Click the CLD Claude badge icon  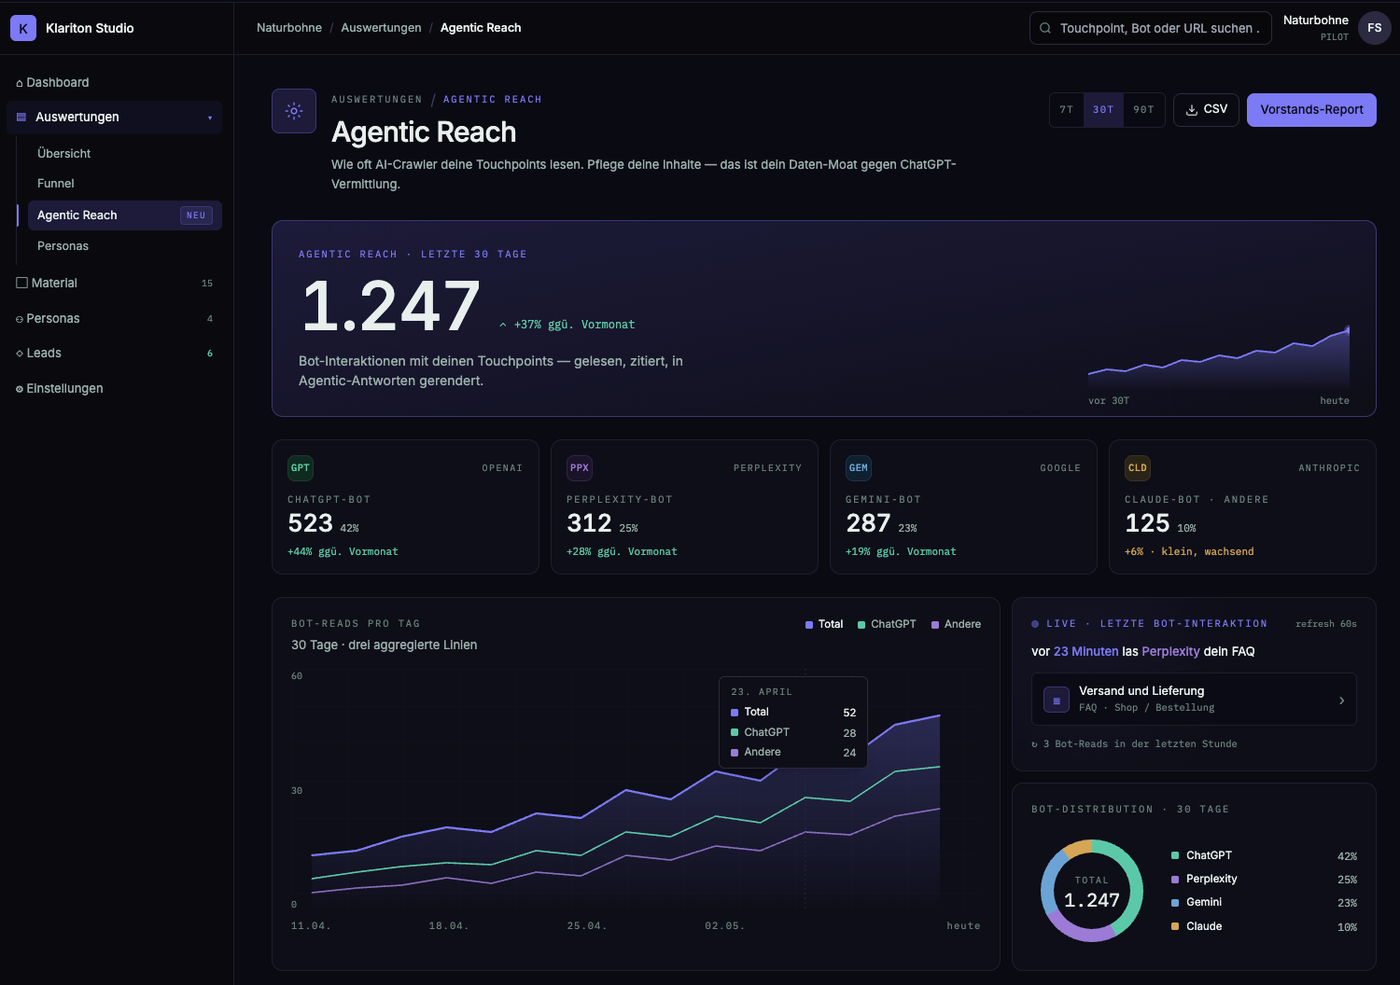point(1137,468)
